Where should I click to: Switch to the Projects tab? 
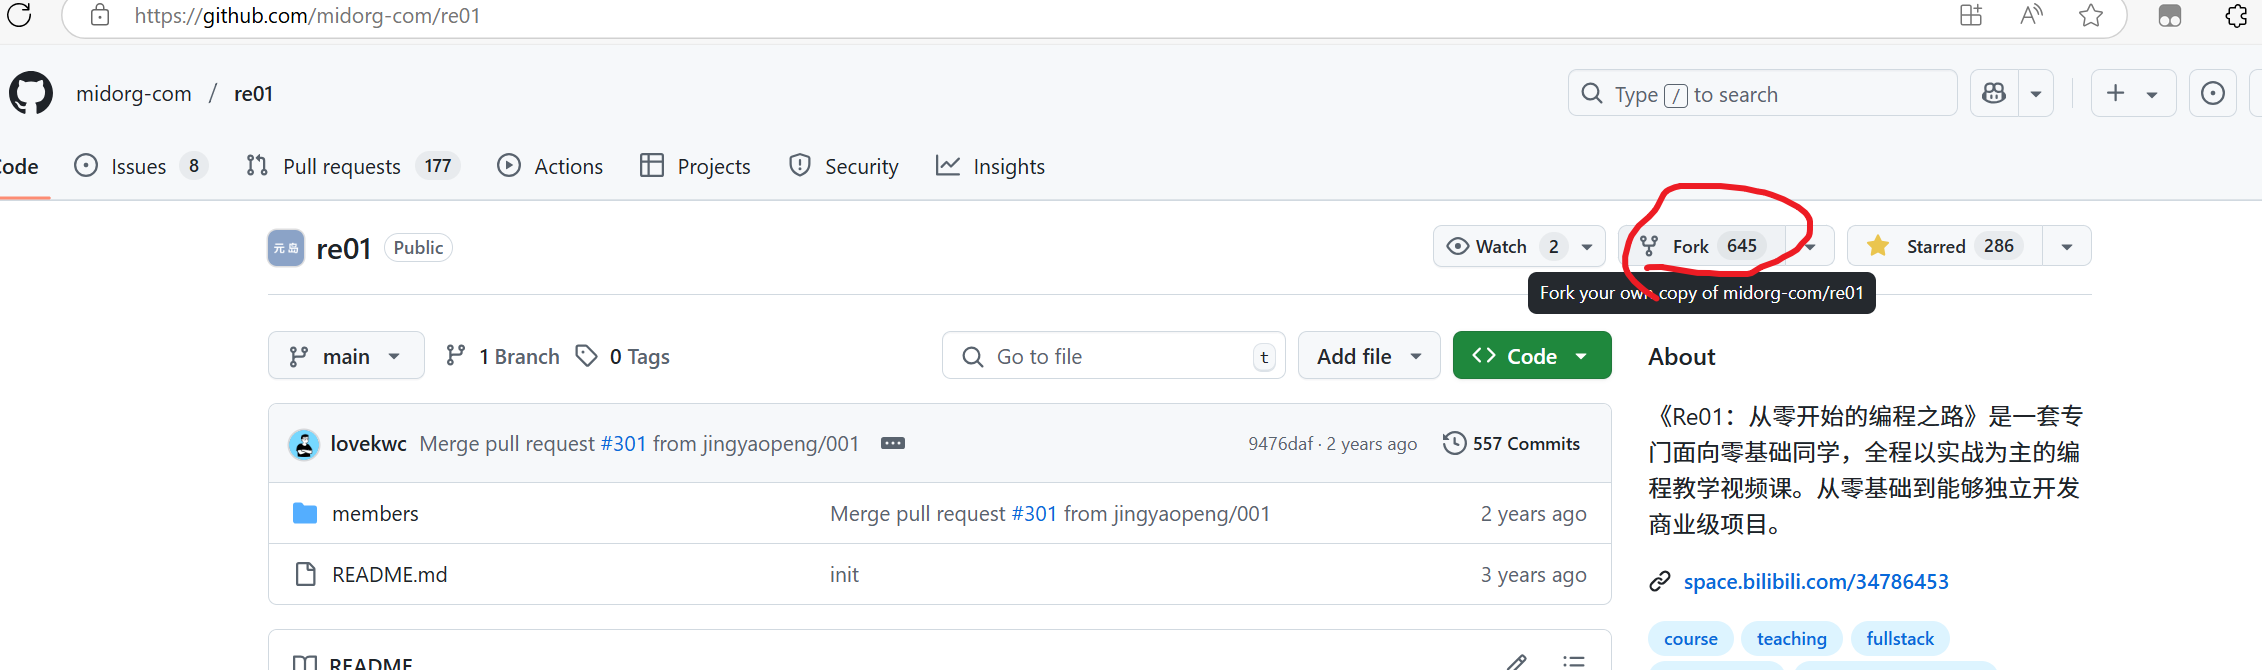[695, 166]
